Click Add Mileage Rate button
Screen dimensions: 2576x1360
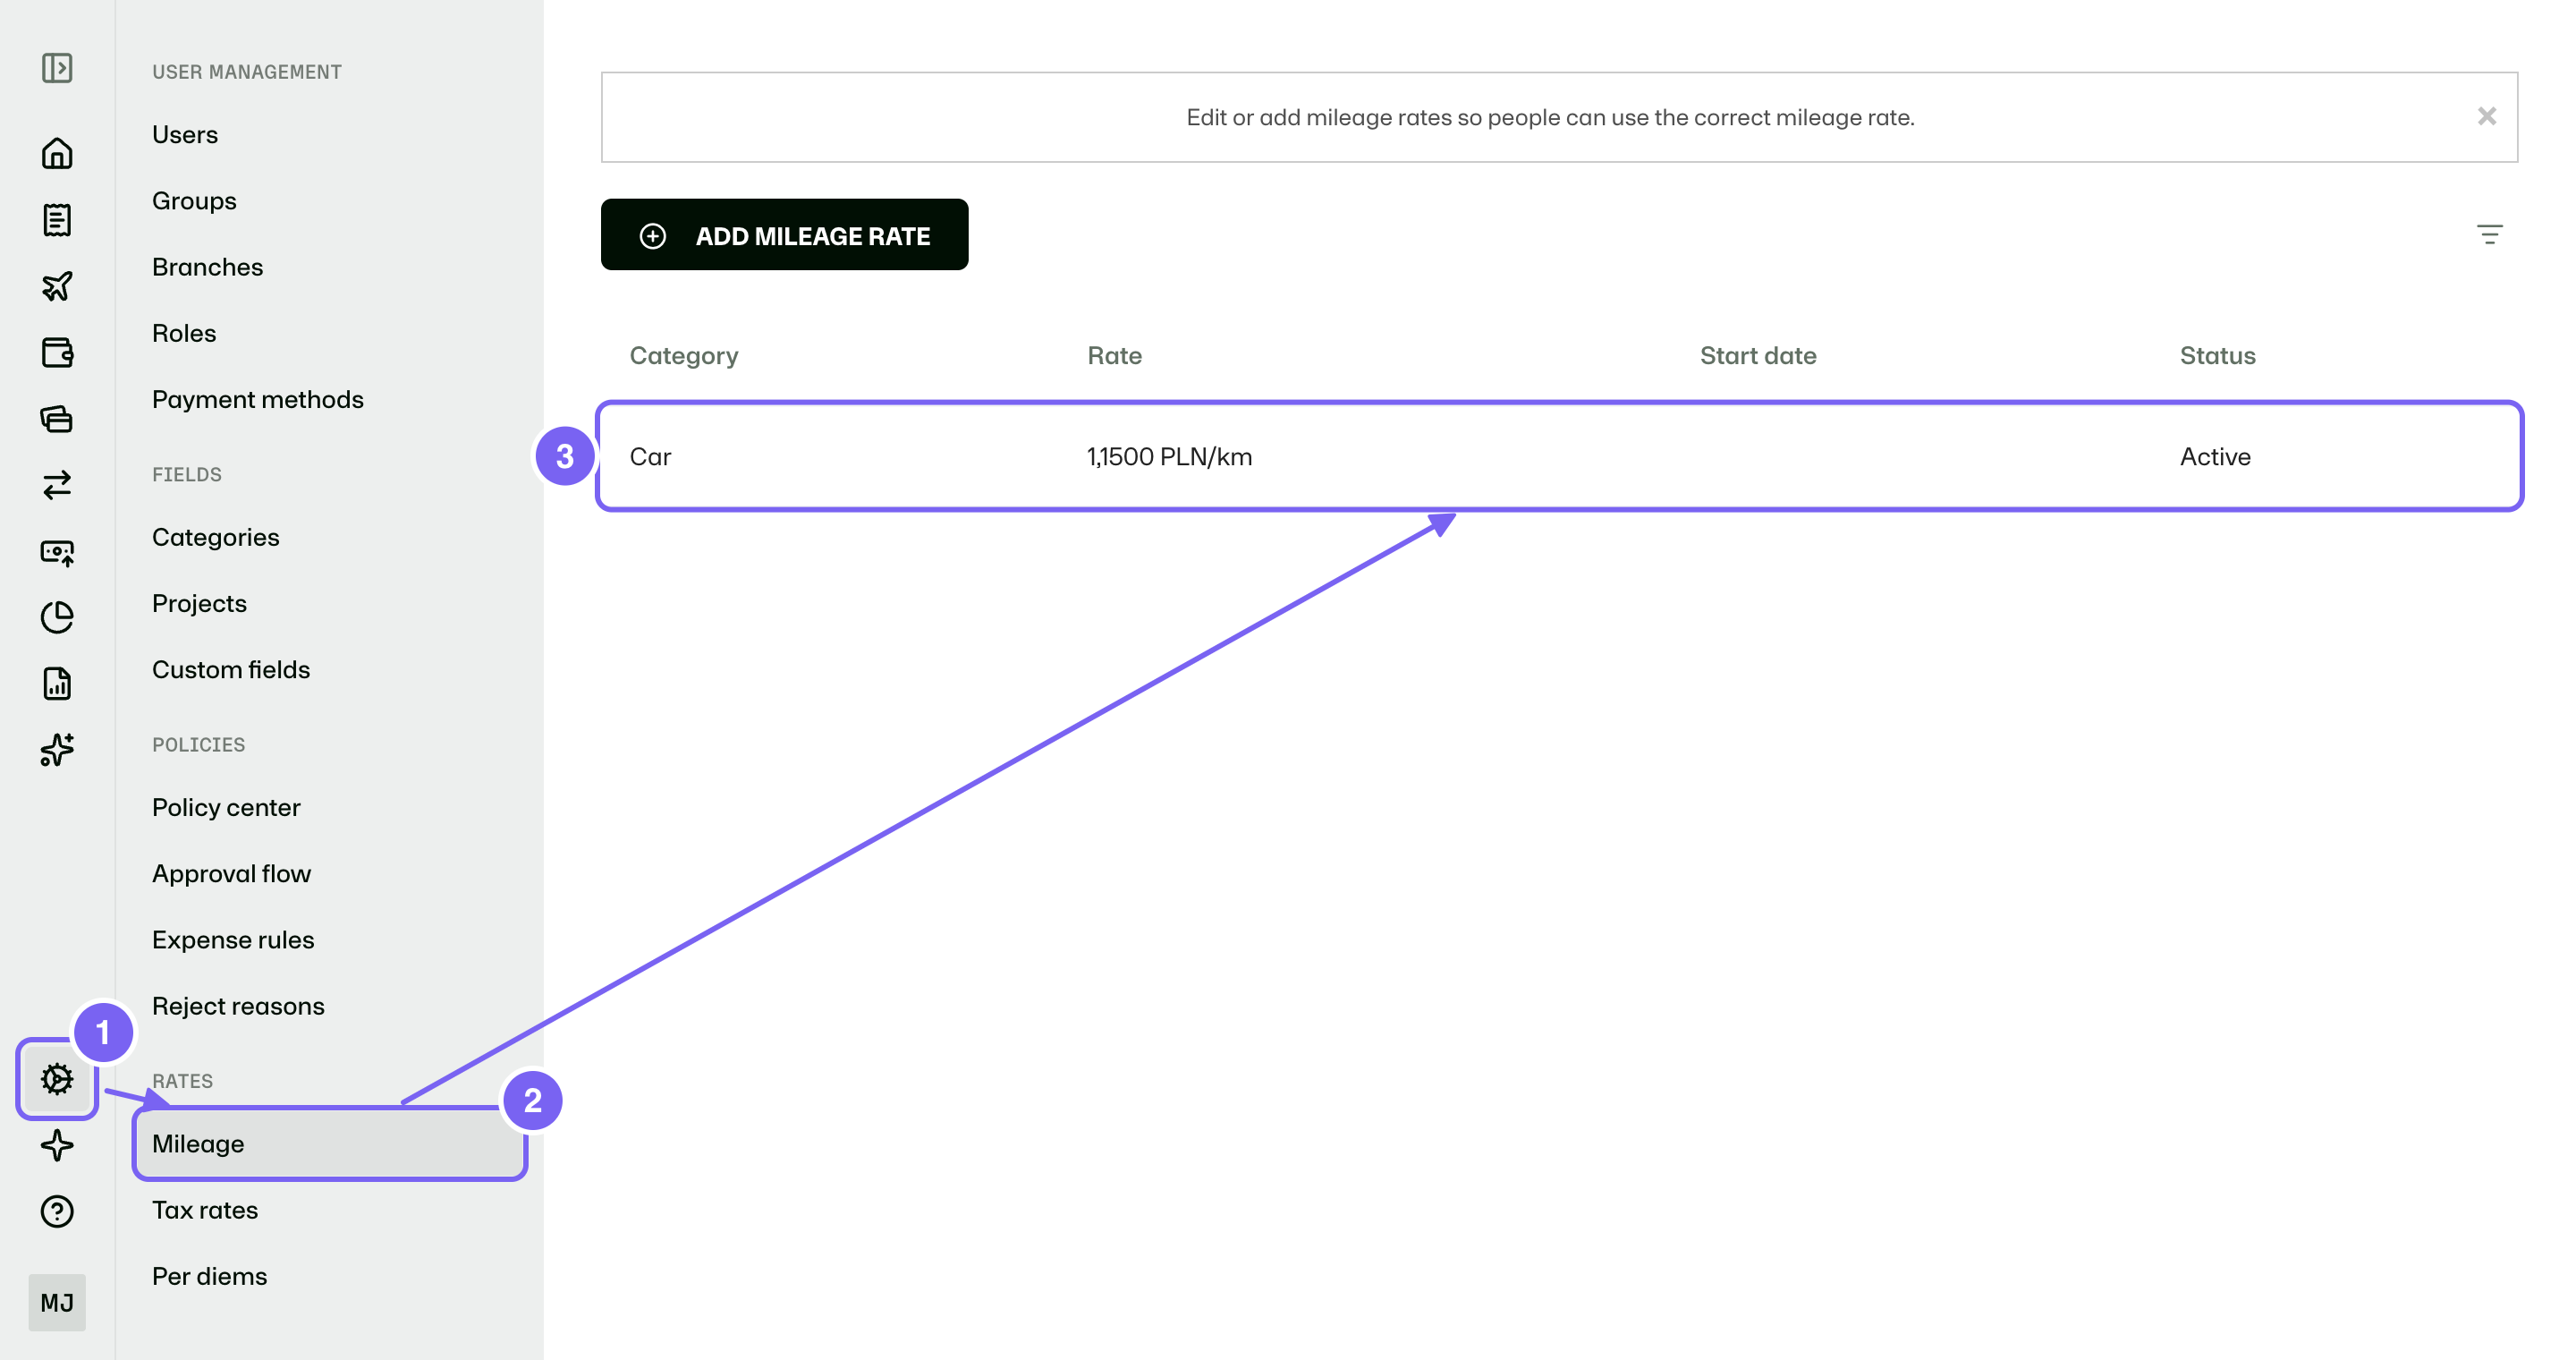(x=784, y=235)
